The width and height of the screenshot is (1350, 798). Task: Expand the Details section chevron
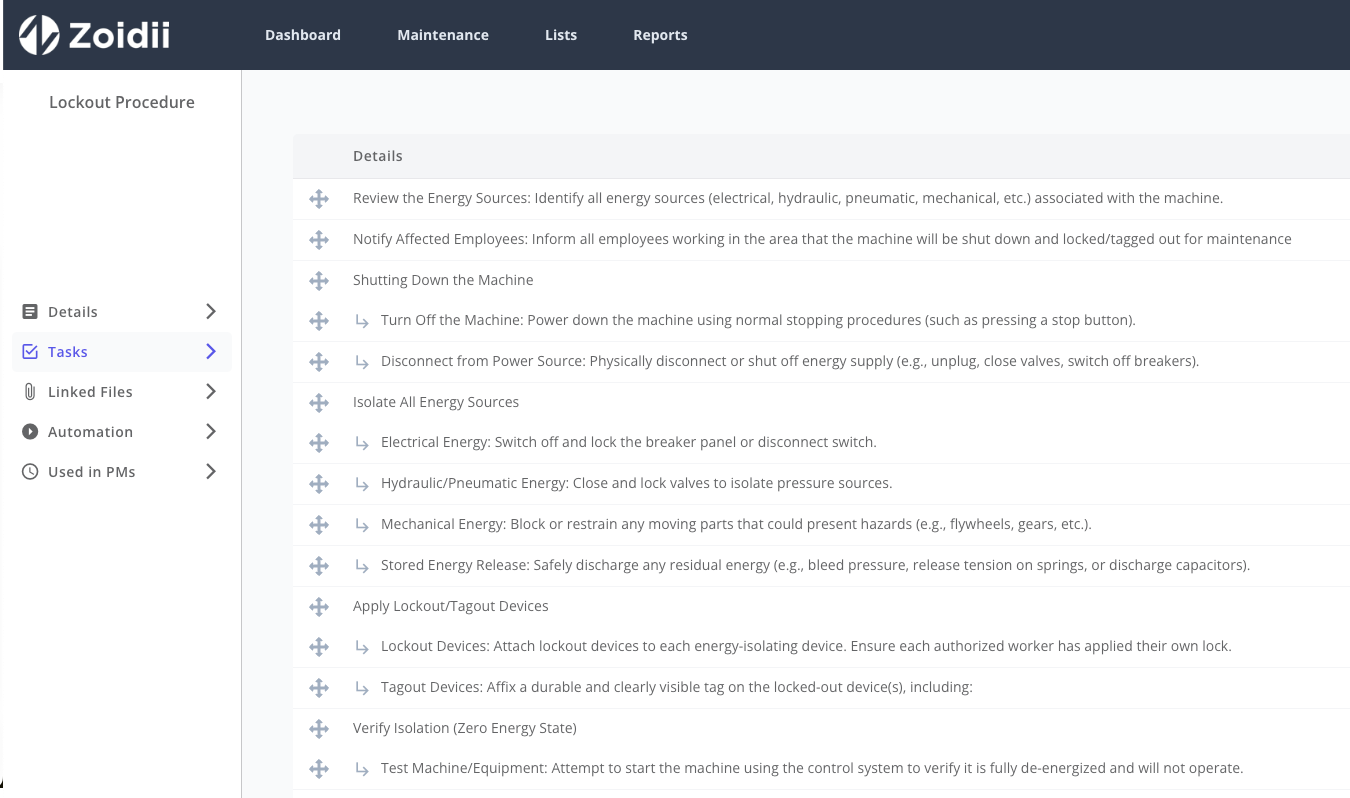(211, 312)
